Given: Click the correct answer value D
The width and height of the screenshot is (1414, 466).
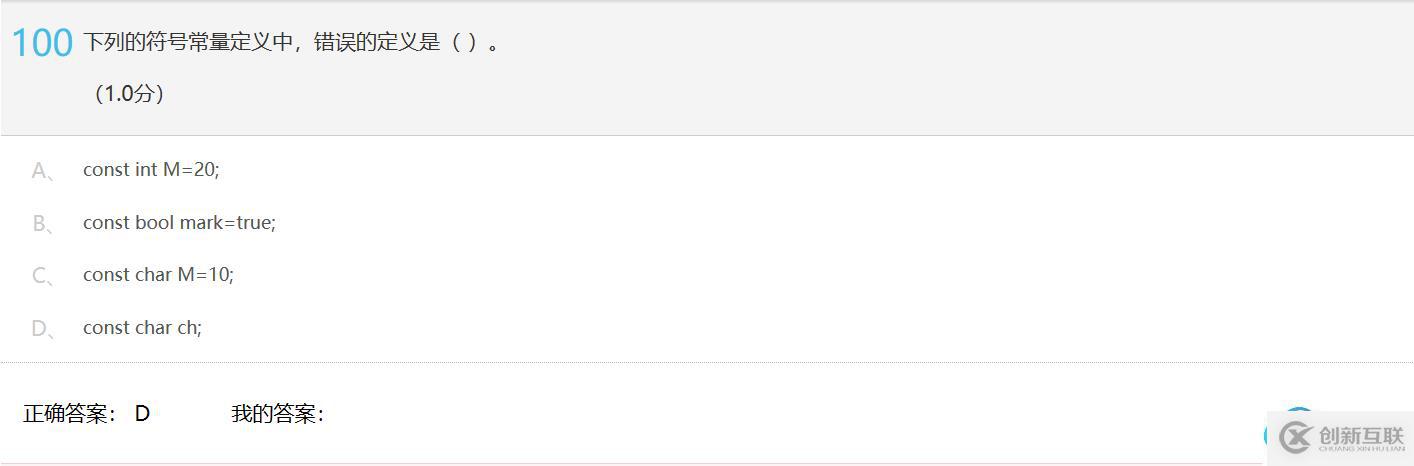Looking at the screenshot, I should coord(142,414).
